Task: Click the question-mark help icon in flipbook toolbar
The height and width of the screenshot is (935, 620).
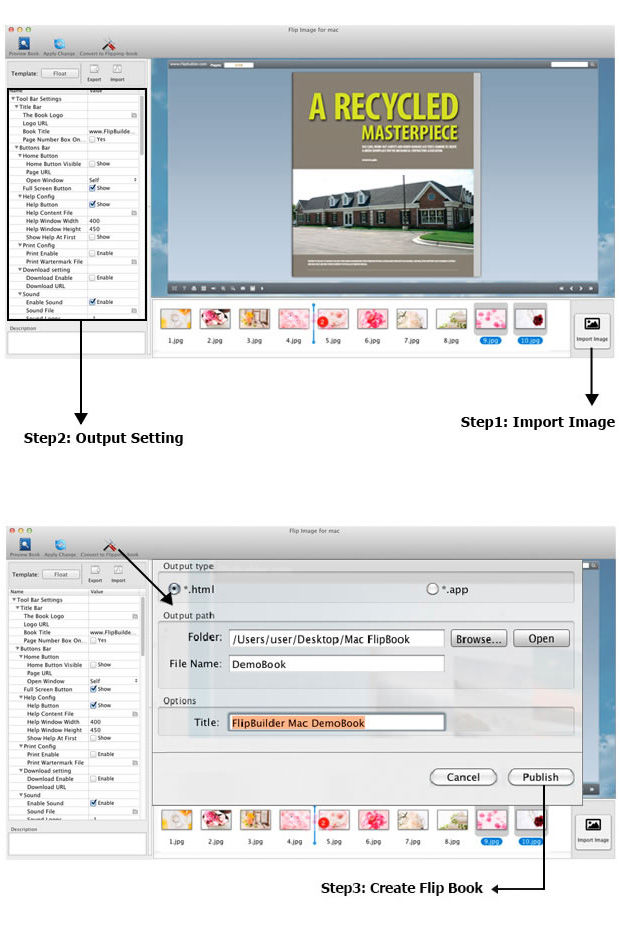Action: pos(184,288)
